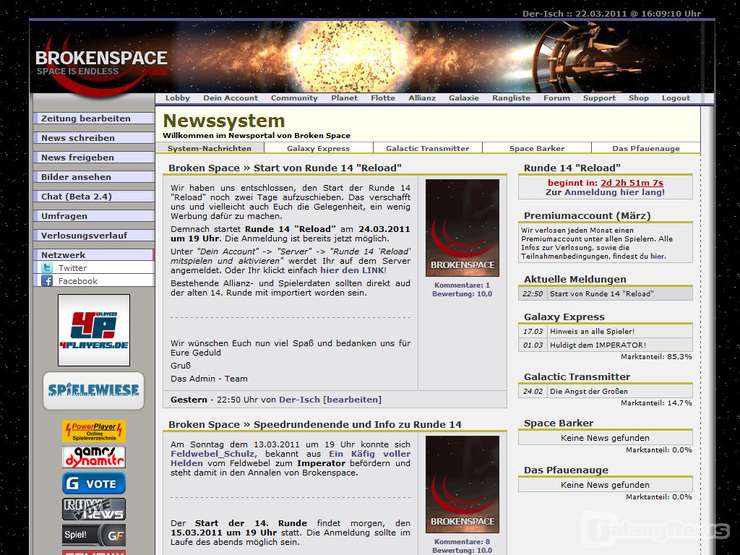Switch to the Space Barker tab

537,148
